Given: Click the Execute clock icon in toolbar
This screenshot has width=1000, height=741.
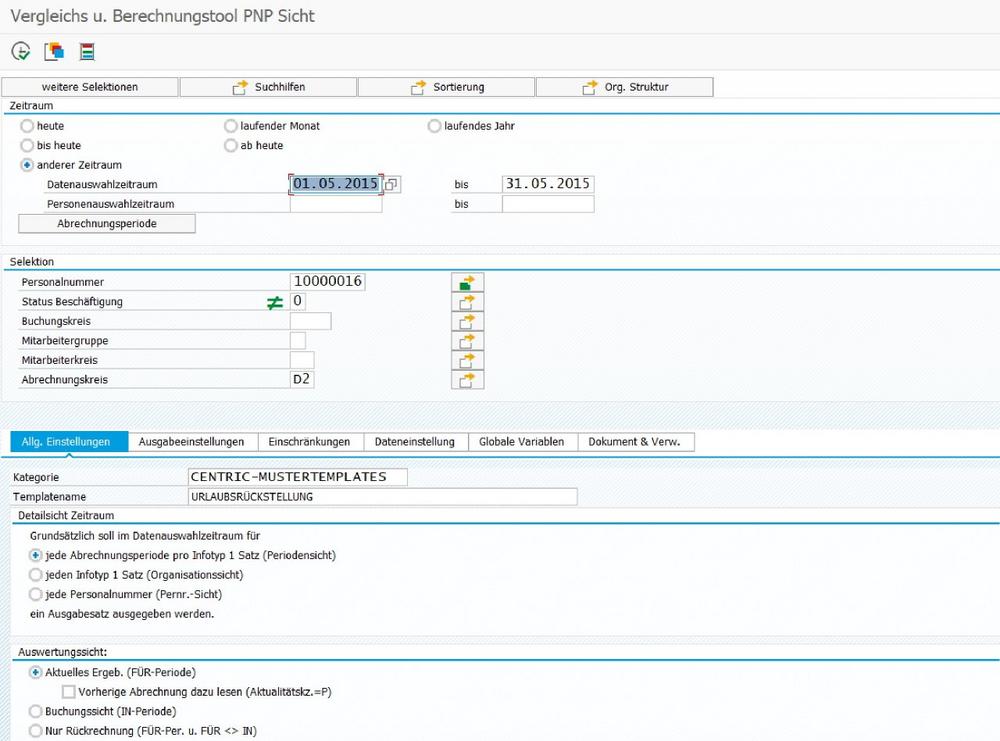Looking at the screenshot, I should click(x=21, y=51).
